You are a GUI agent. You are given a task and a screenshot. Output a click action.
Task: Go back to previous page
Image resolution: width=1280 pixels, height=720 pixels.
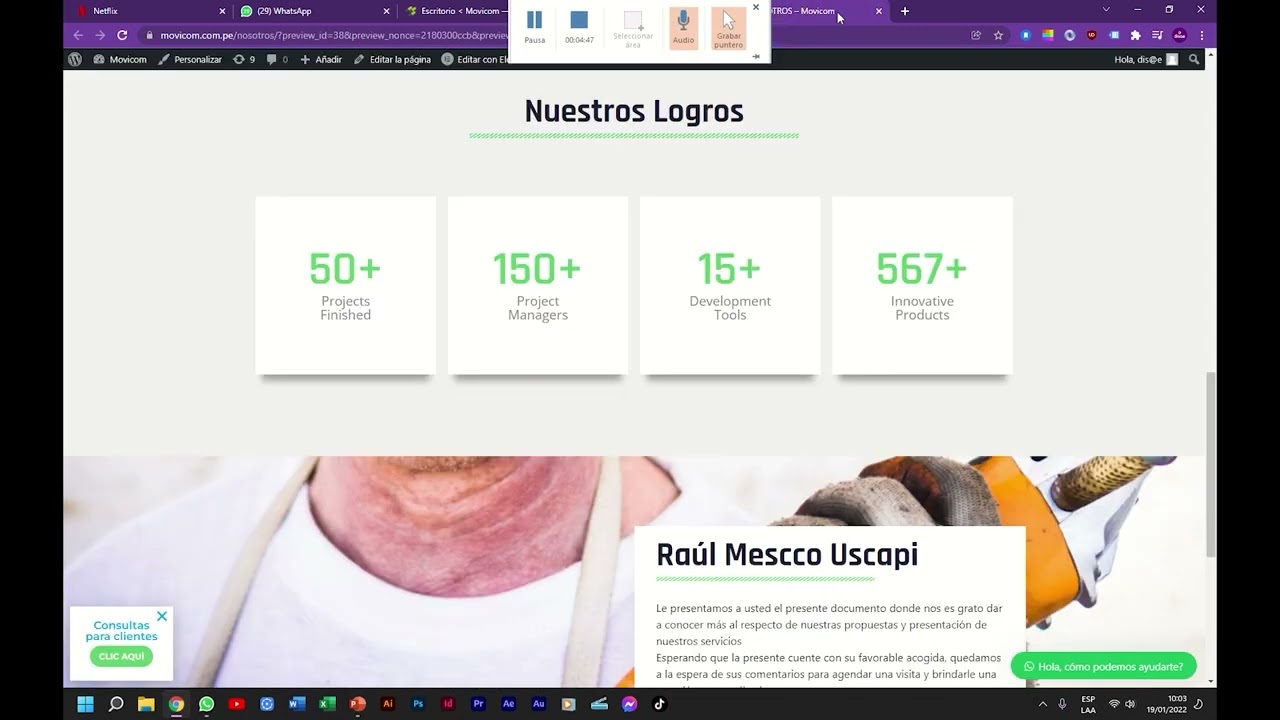point(77,35)
